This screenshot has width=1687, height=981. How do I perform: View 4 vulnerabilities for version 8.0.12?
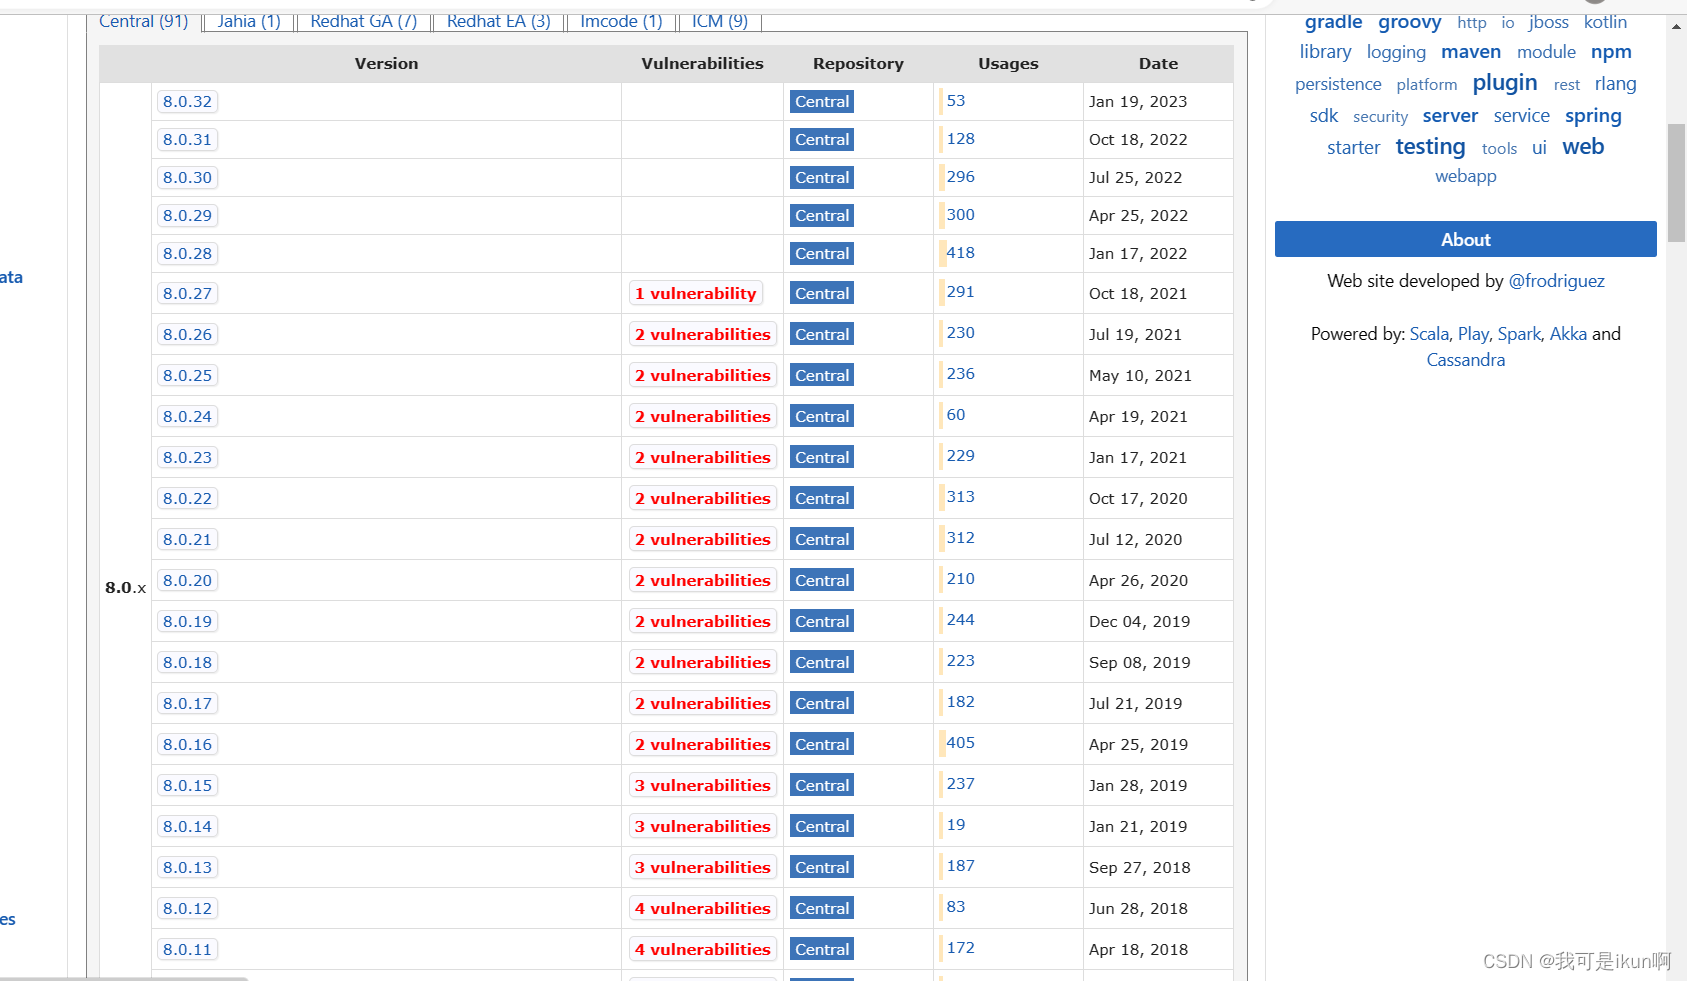(x=702, y=908)
